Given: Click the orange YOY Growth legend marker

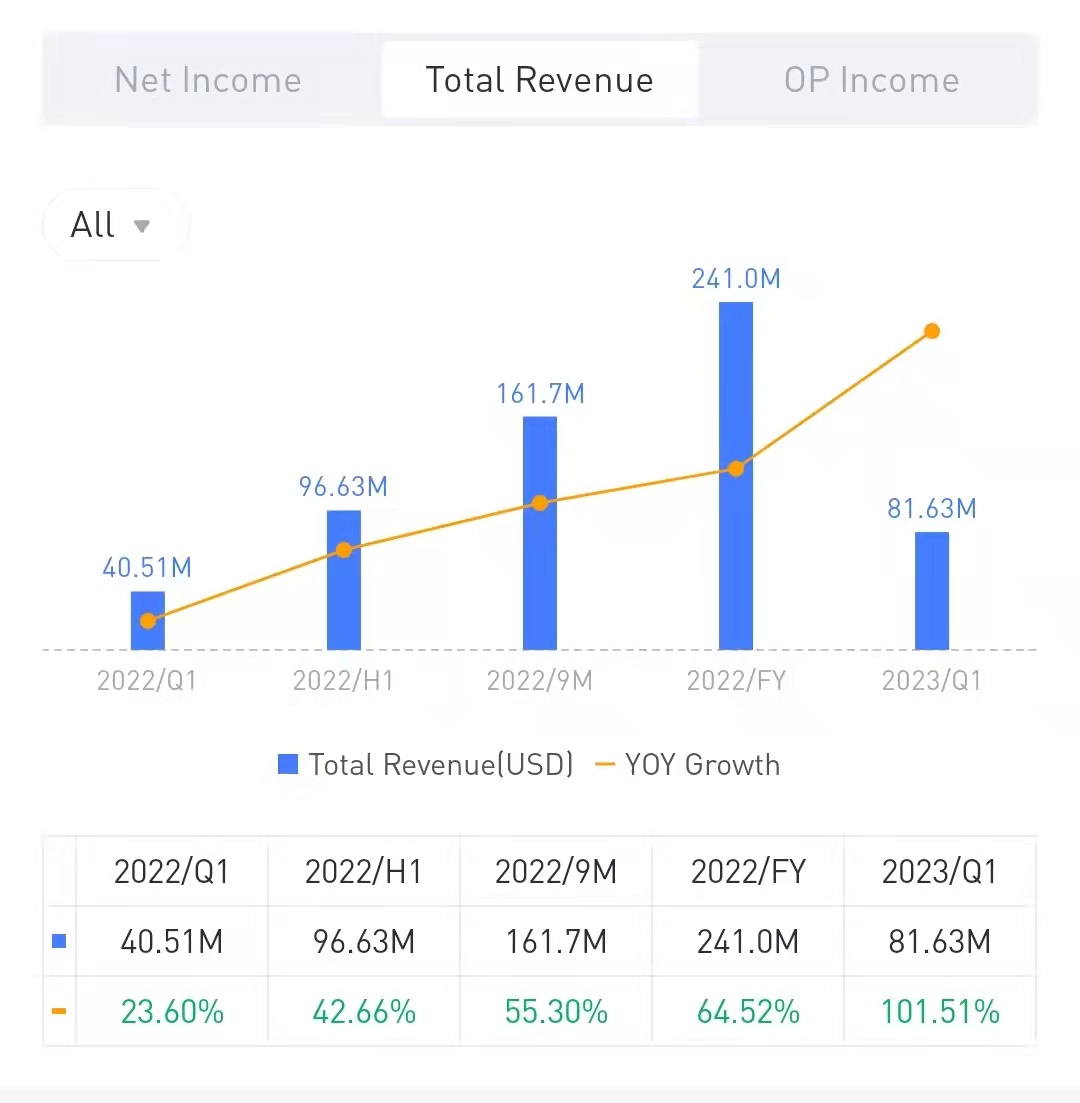Looking at the screenshot, I should point(605,764).
